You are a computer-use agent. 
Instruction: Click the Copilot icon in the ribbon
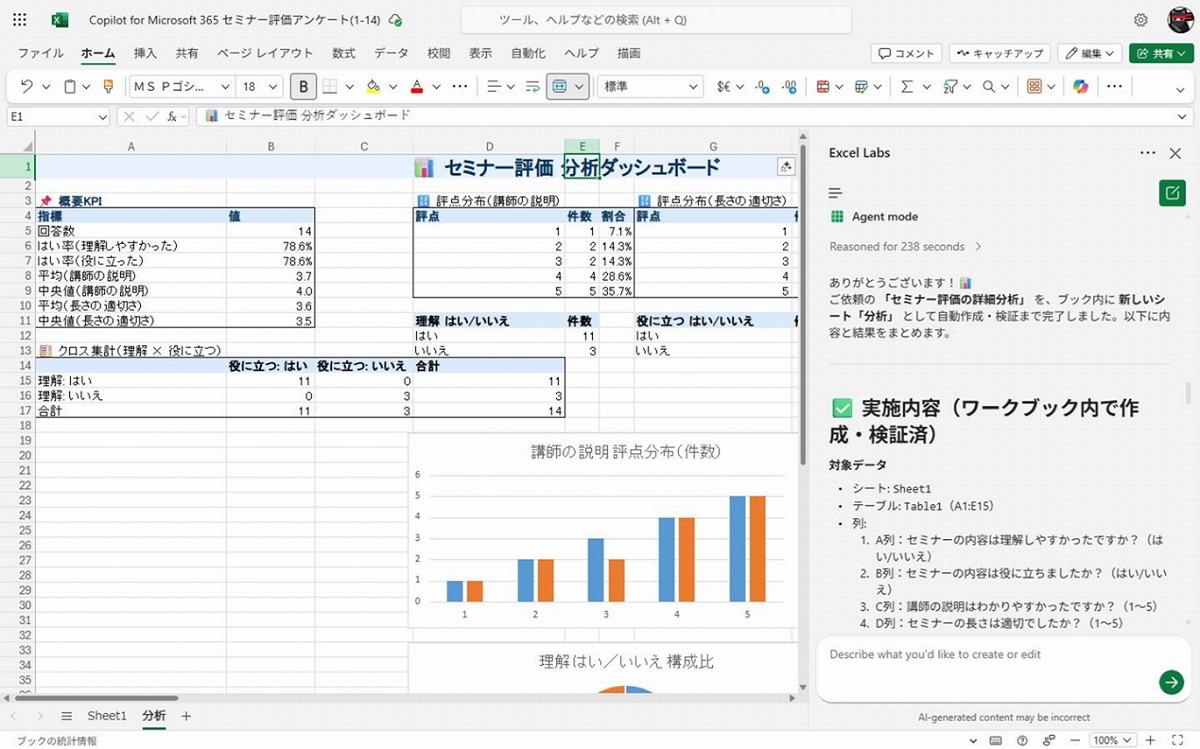1080,87
